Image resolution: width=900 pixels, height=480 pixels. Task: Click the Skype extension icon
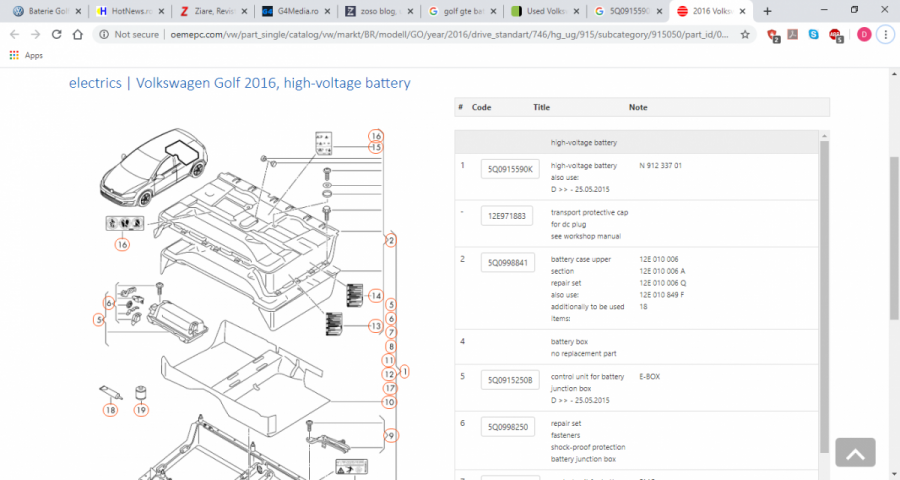pos(815,34)
